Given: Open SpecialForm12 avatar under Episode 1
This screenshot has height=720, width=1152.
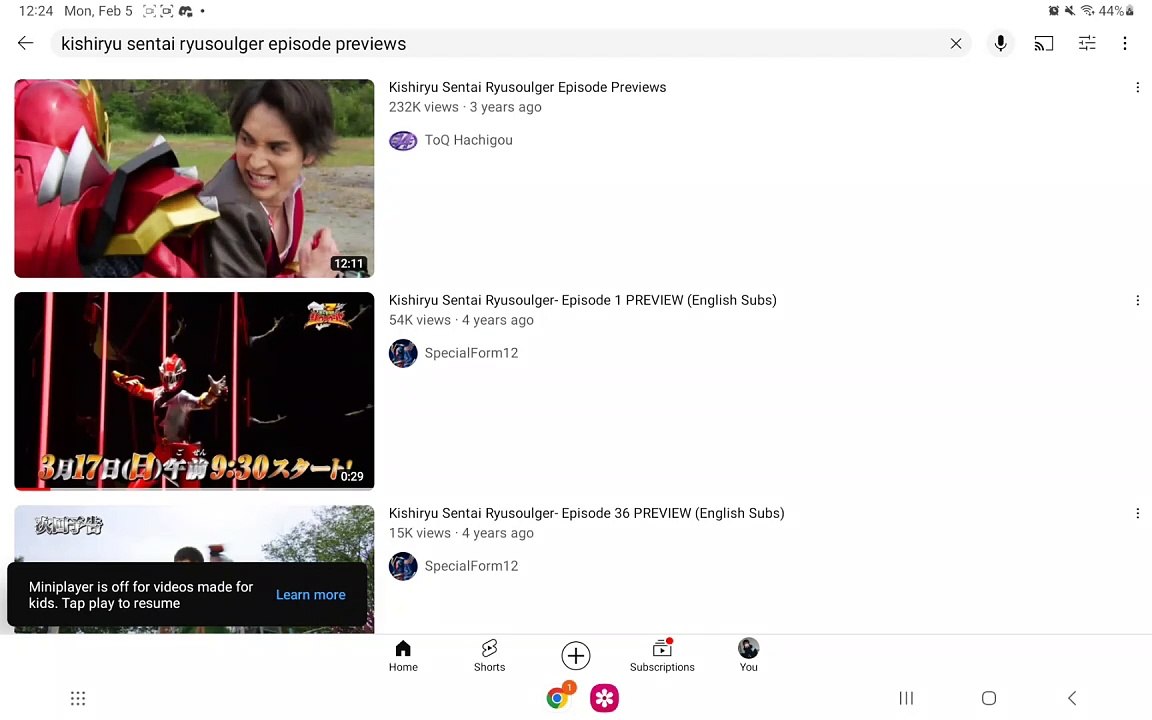Looking at the screenshot, I should click(403, 353).
